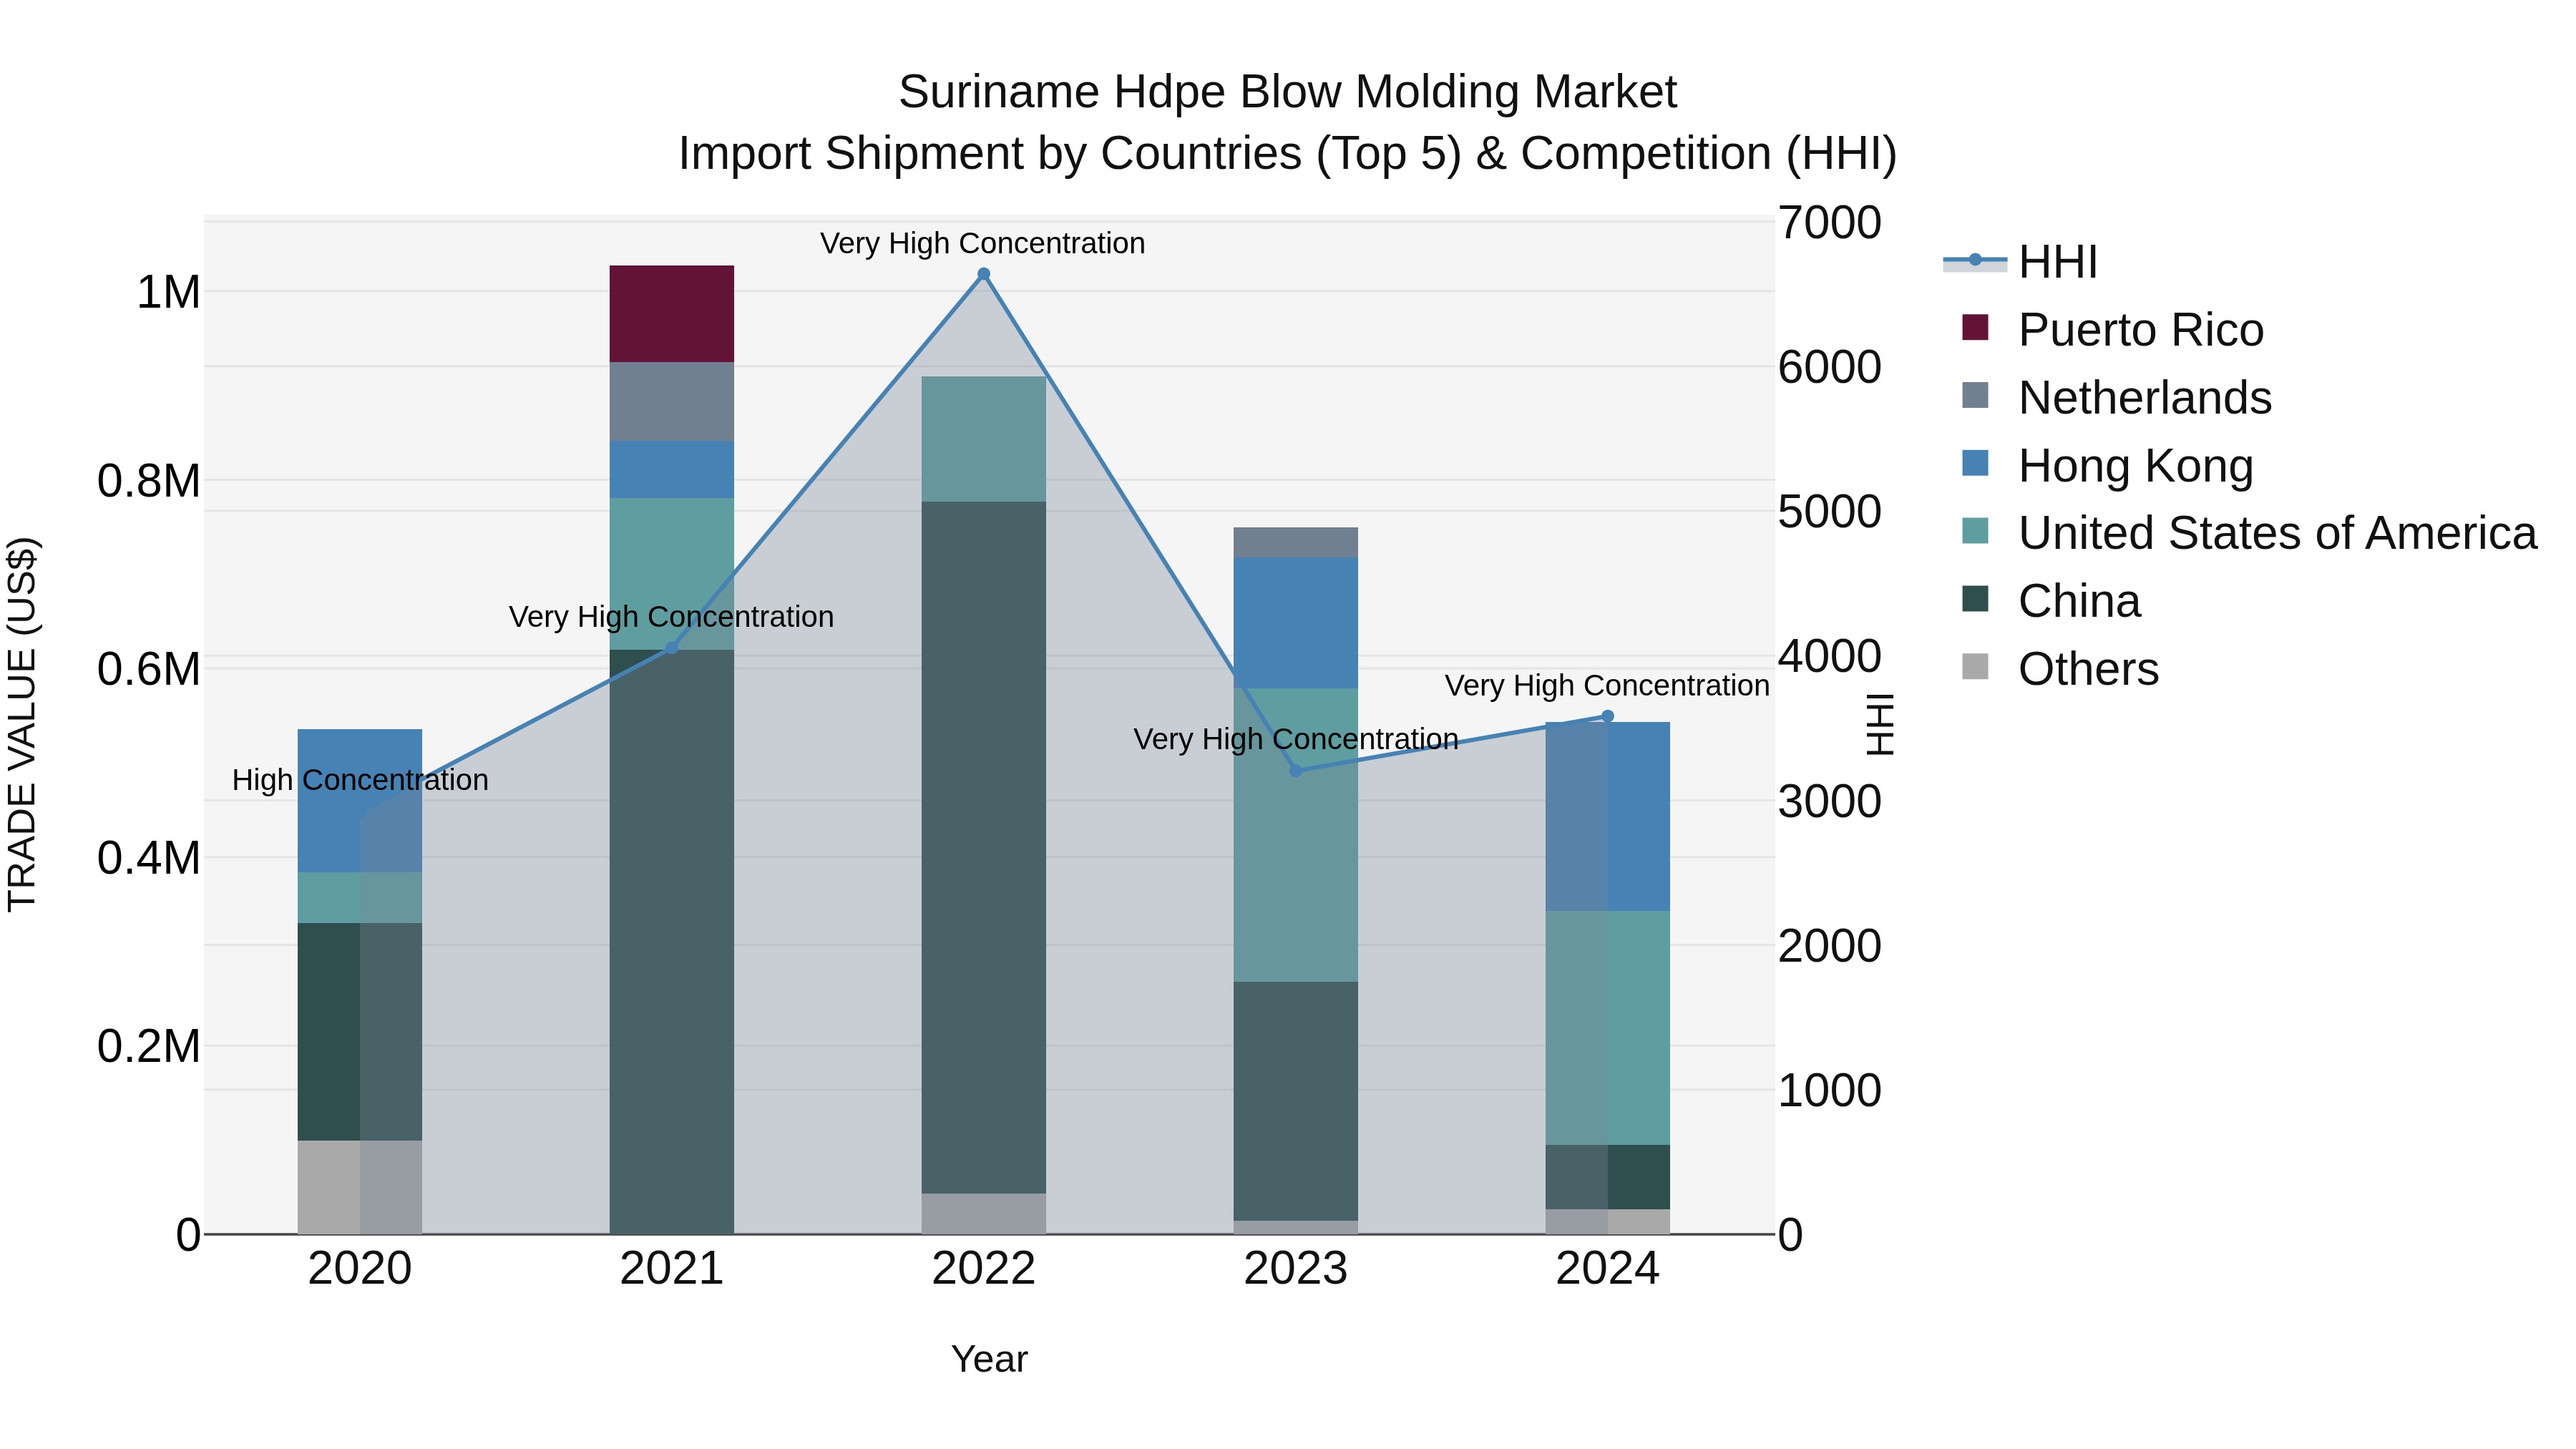The height and width of the screenshot is (1449, 2576).
Task: Click the Netherlands segment of 2021 bar
Action: tap(672, 402)
